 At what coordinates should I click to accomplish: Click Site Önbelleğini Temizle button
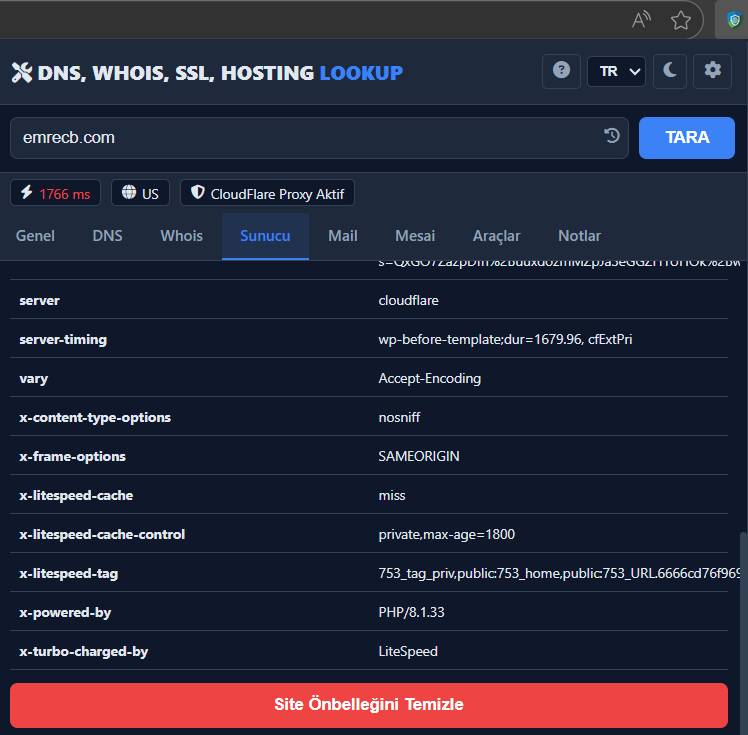tap(369, 705)
